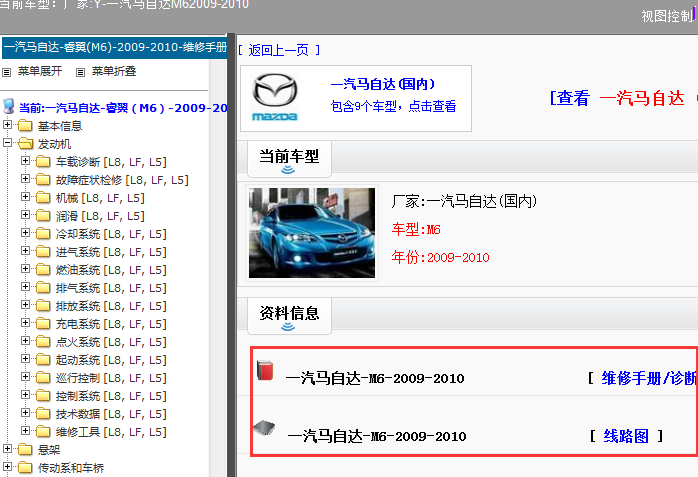Click the gray chip icon for 线路图
This screenshot has width=698, height=477.
pos(264,428)
